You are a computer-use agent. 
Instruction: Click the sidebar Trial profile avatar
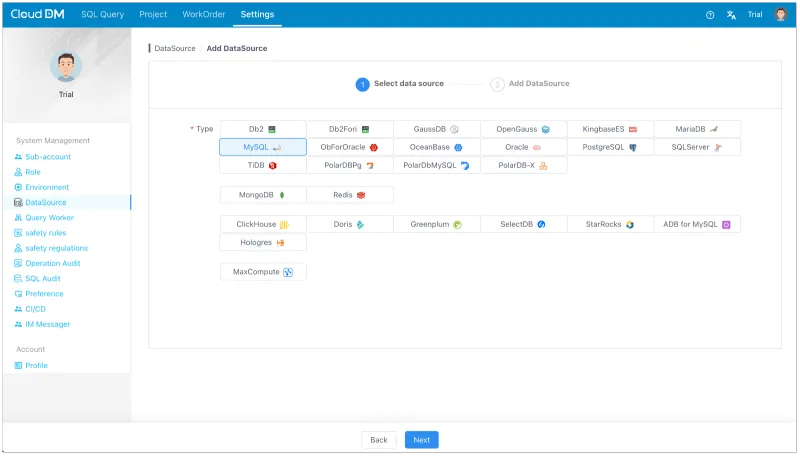coord(66,67)
